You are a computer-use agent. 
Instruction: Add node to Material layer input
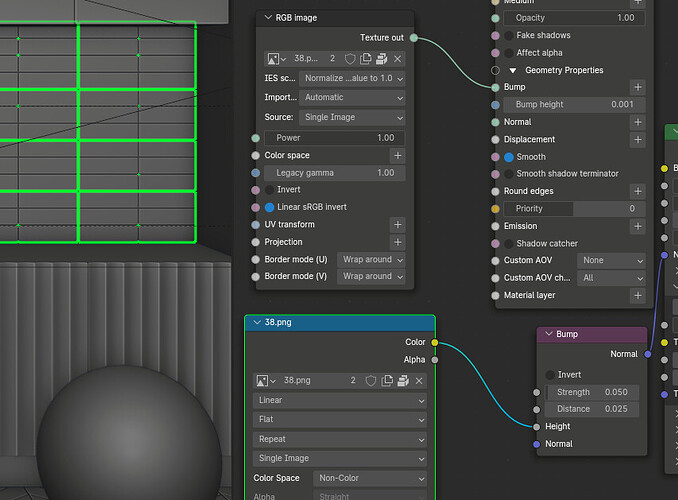(638, 295)
